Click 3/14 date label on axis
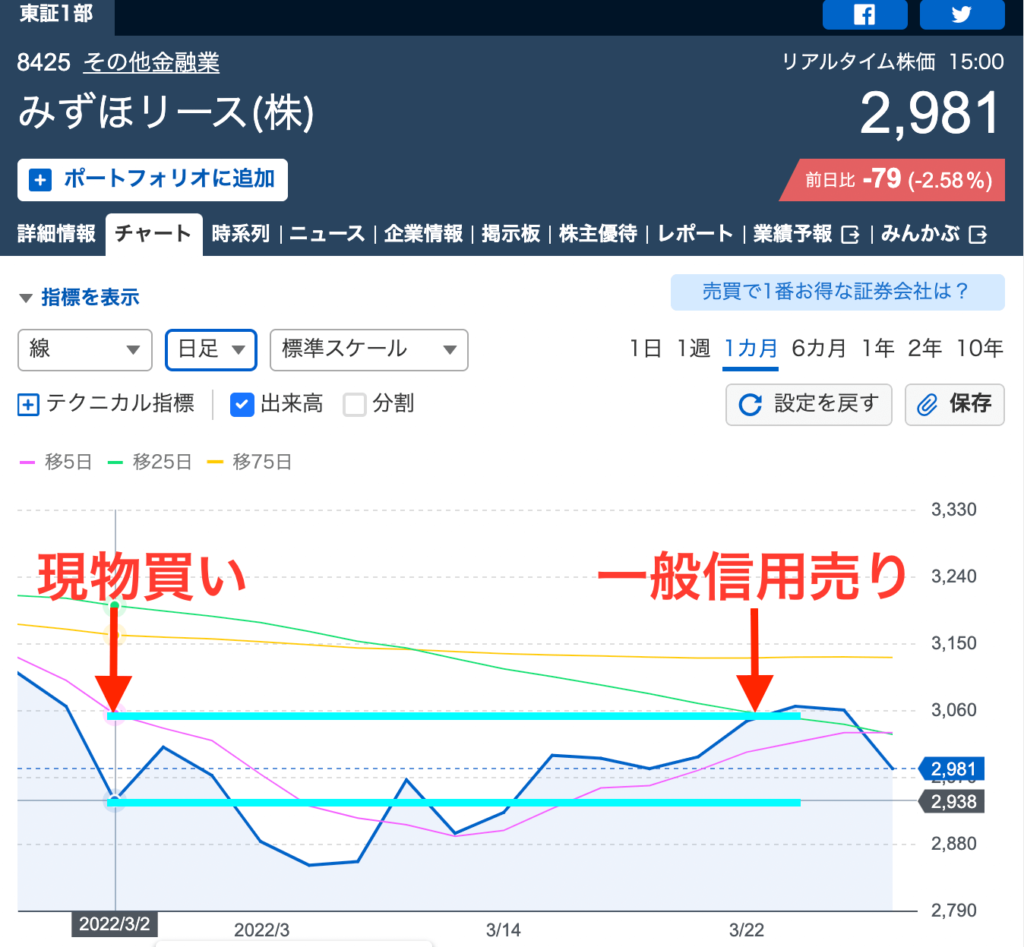The height and width of the screenshot is (947, 1024). click(x=503, y=930)
